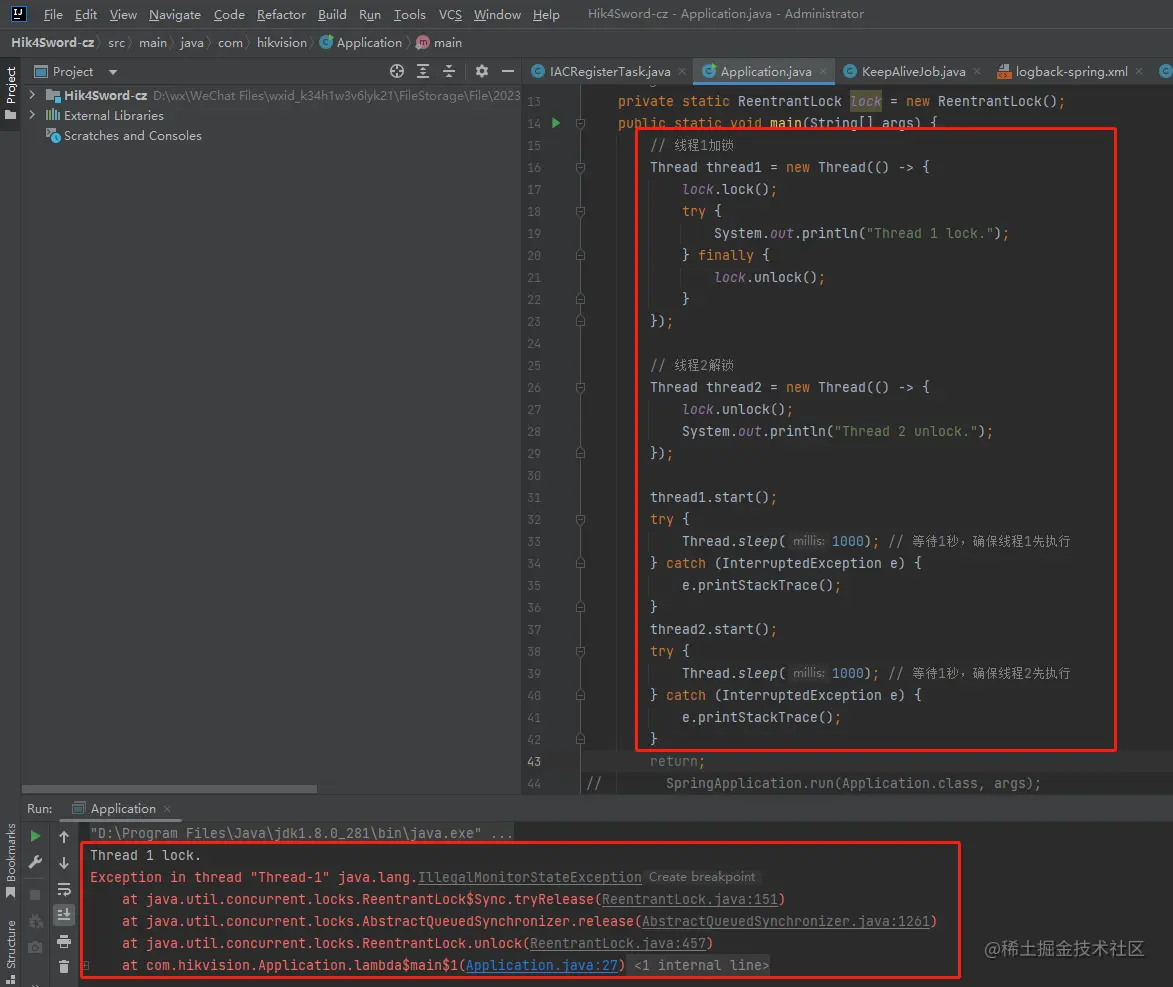Expand the Hik4Sword-cz project node
This screenshot has height=987, width=1173.
32,95
